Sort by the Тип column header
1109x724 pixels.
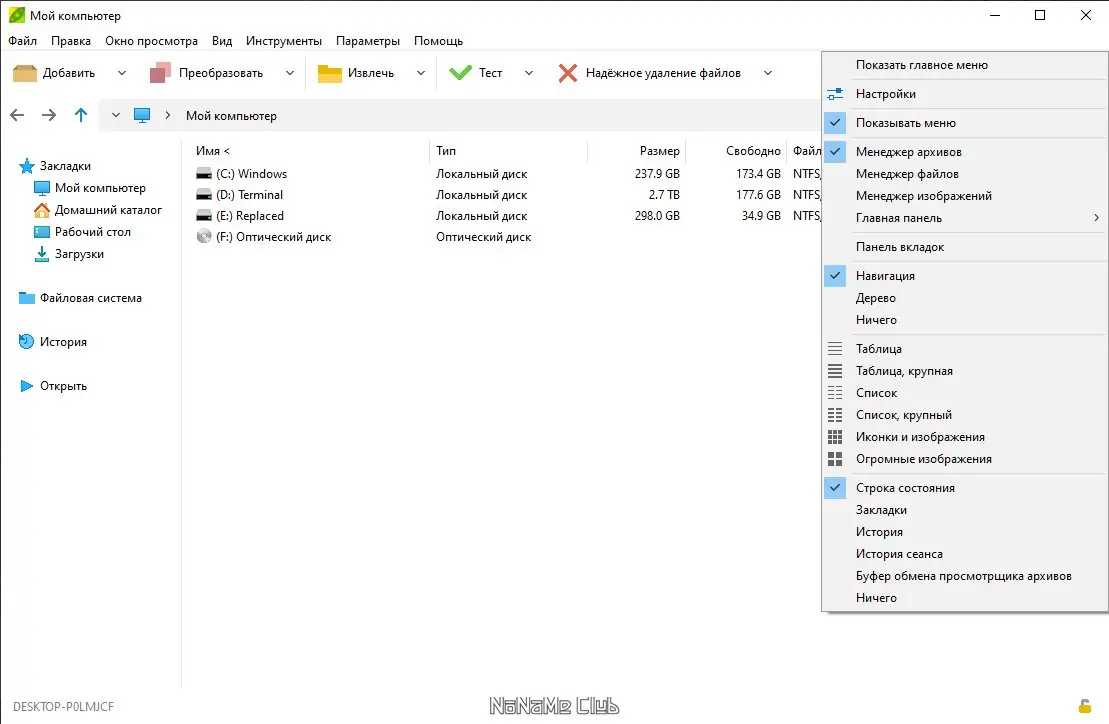tap(509, 151)
